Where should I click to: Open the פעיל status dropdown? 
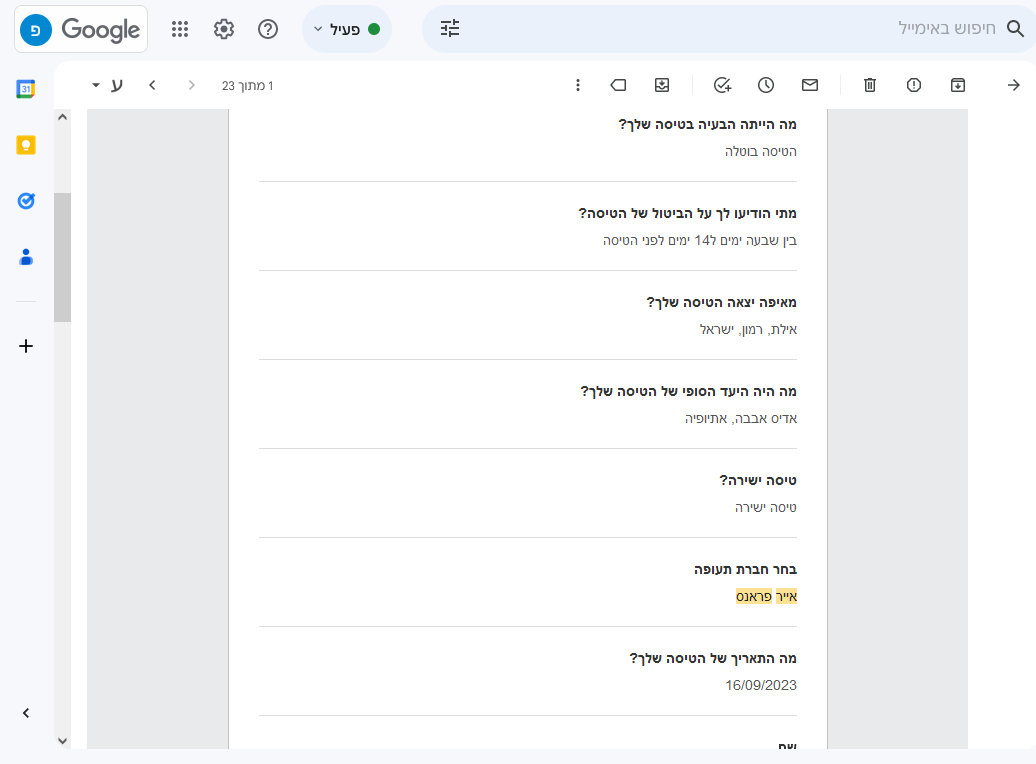click(x=347, y=29)
